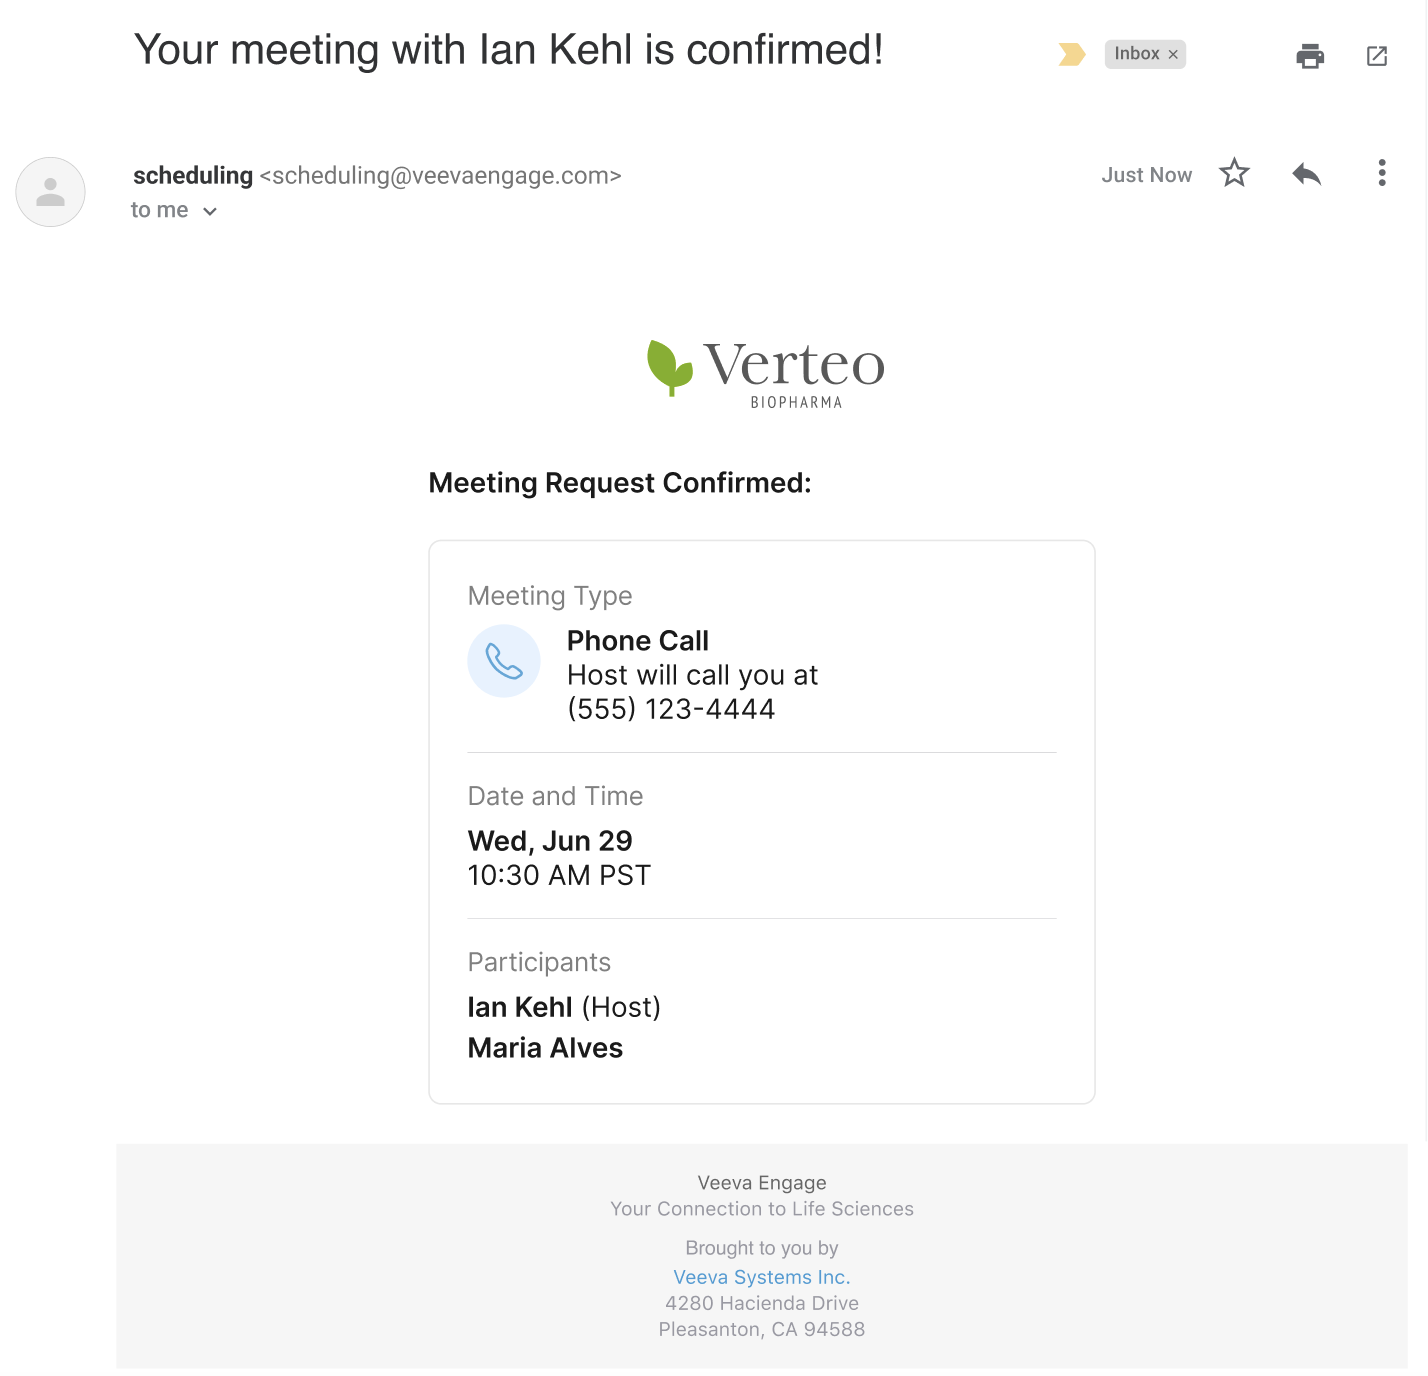Viewport: 1428px width, 1376px height.
Task: Click the sender's profile avatar
Action: [51, 192]
